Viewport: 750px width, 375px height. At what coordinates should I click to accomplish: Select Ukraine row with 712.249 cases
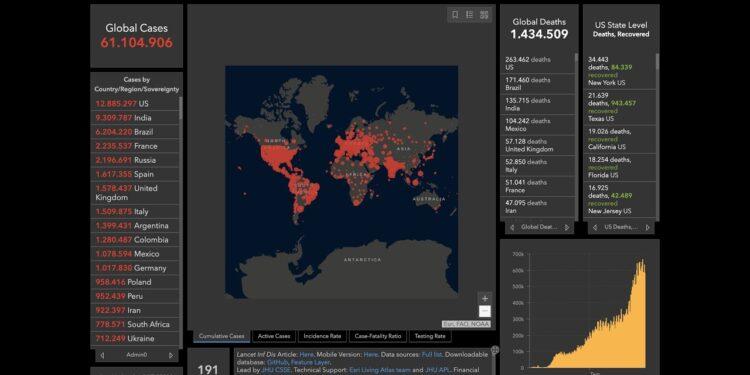135,339
